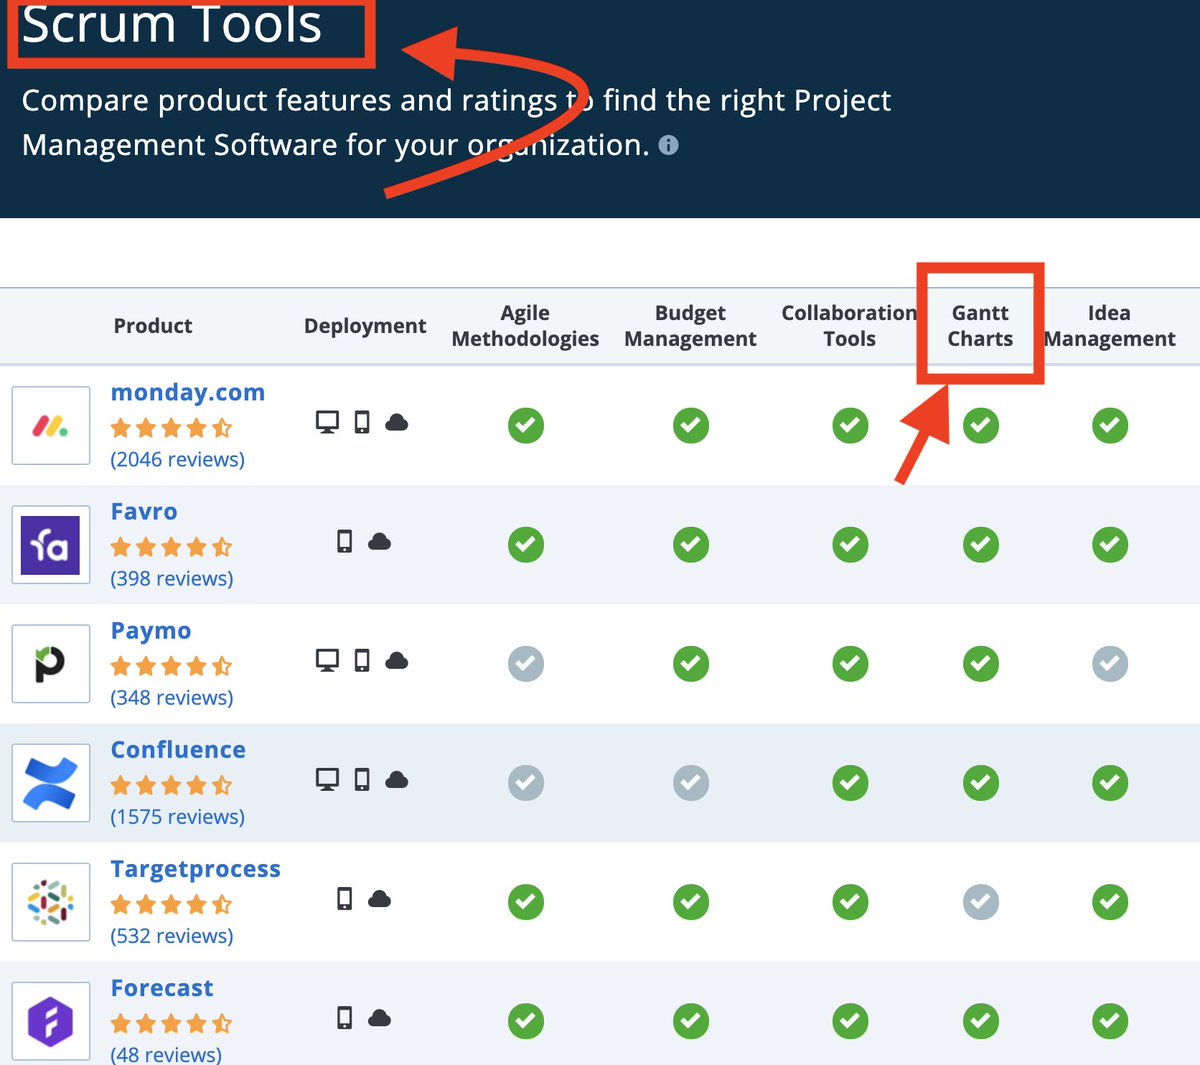Click Favro Budget Management checkmark
Screen dimensions: 1200x1065
691,544
